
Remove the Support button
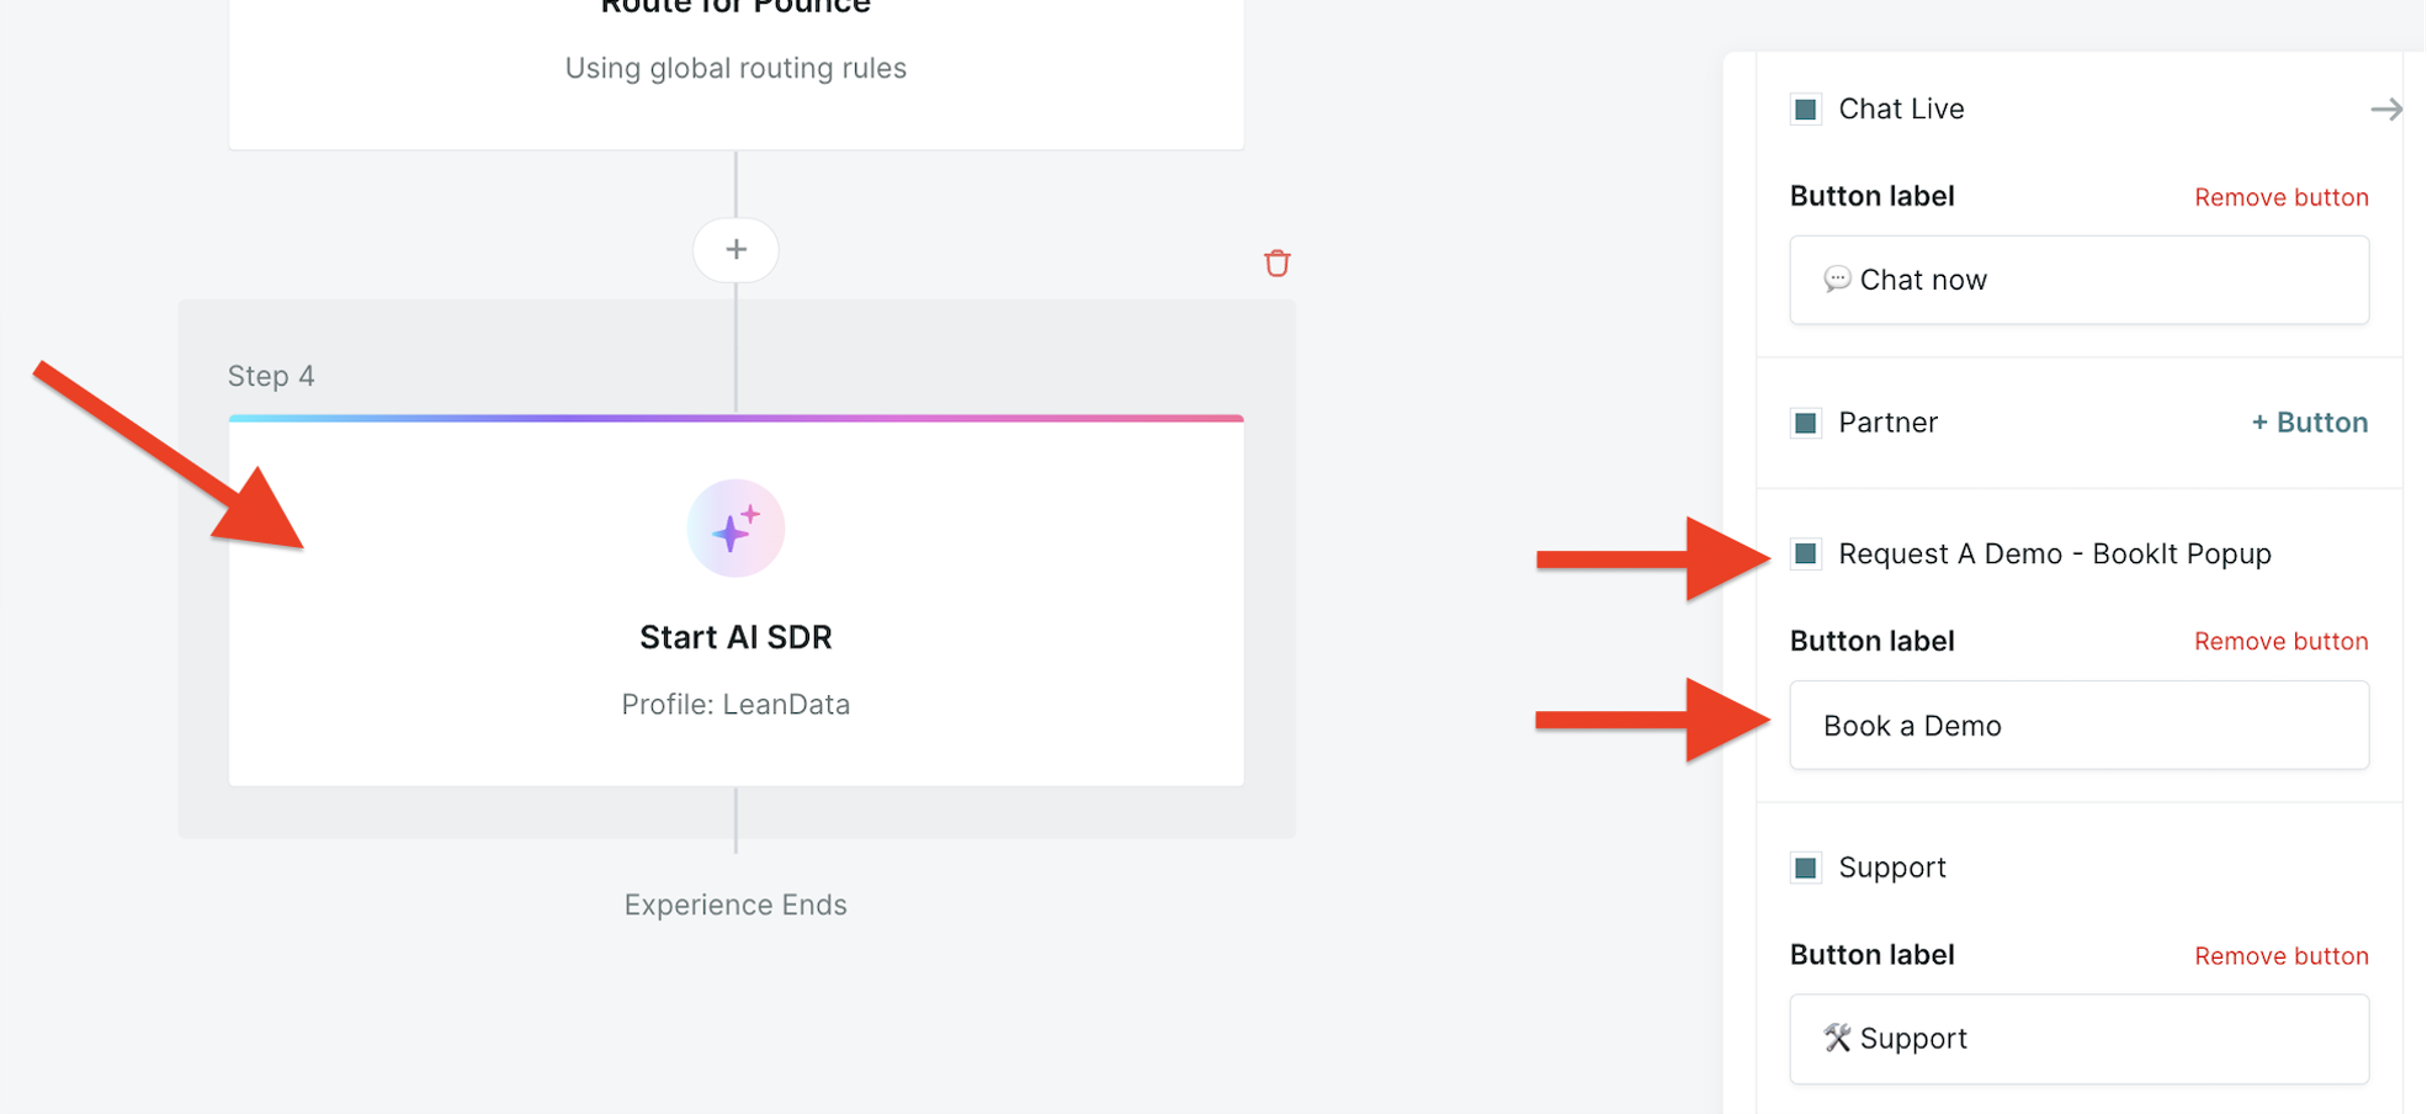coord(2281,956)
